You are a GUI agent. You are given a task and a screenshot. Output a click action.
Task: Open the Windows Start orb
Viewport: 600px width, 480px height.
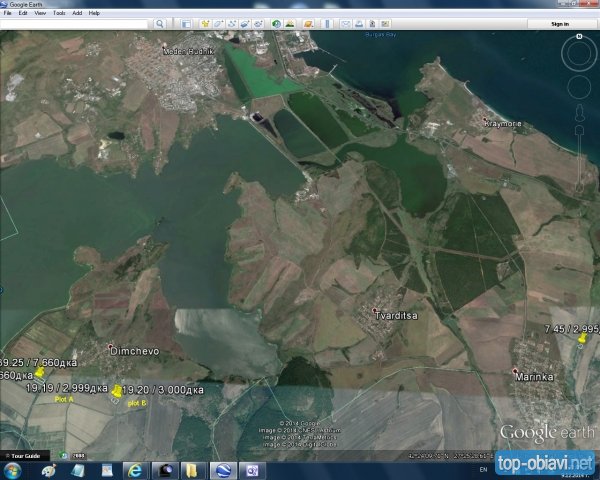pyautogui.click(x=12, y=470)
